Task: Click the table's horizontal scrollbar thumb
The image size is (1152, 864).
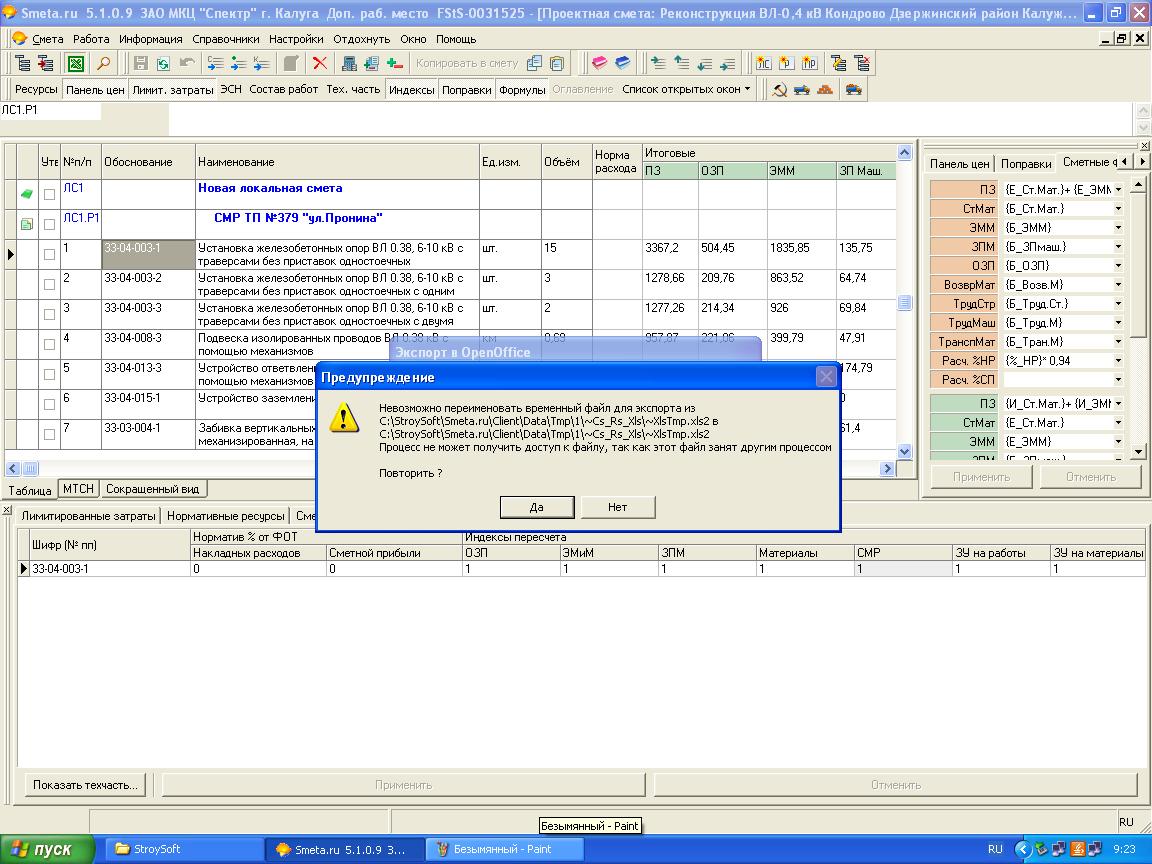Action: coord(30,468)
